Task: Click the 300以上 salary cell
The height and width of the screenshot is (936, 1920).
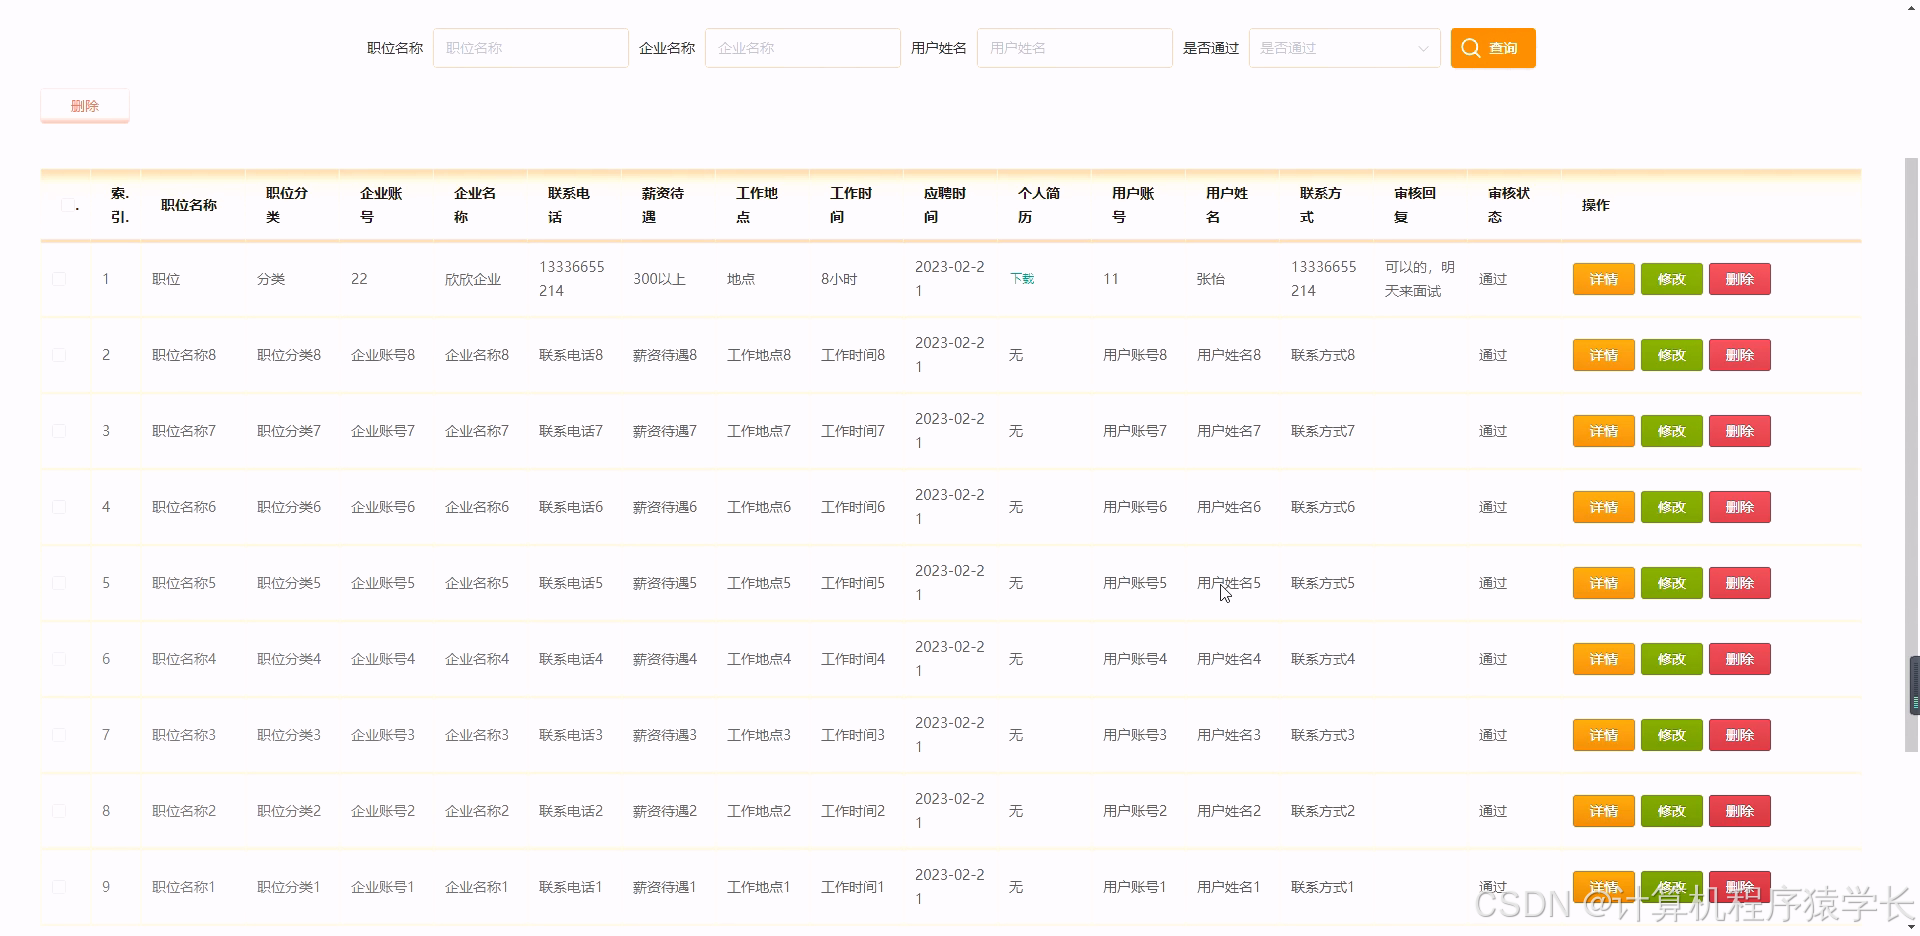Action: (x=659, y=279)
